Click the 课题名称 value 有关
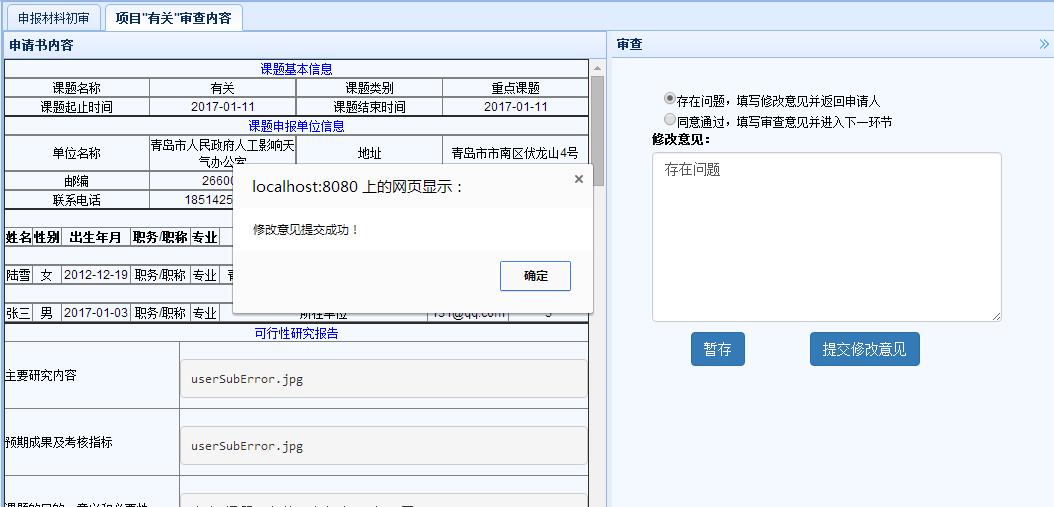1054x507 pixels. (x=222, y=88)
